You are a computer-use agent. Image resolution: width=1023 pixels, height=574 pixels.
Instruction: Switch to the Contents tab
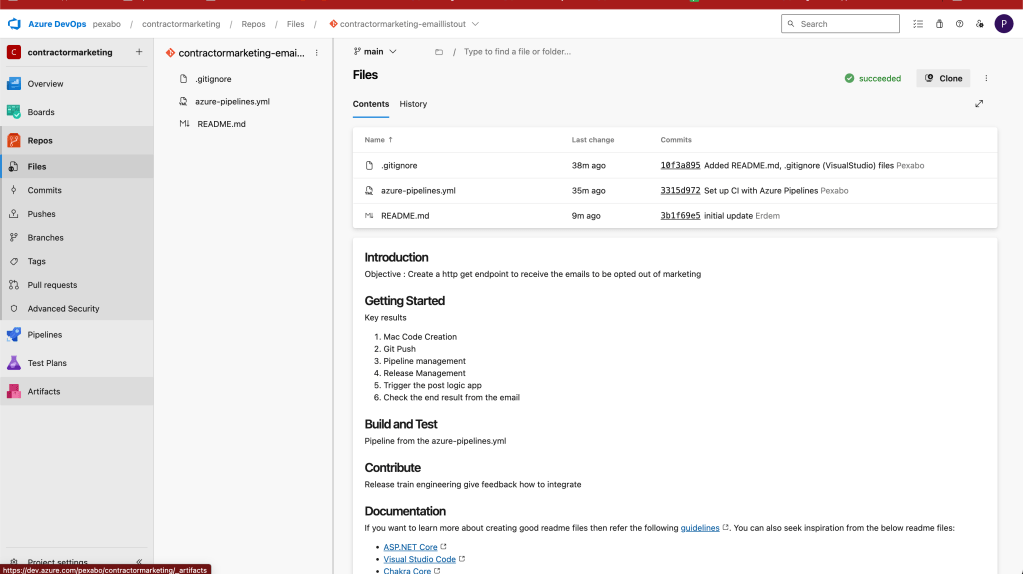(371, 104)
